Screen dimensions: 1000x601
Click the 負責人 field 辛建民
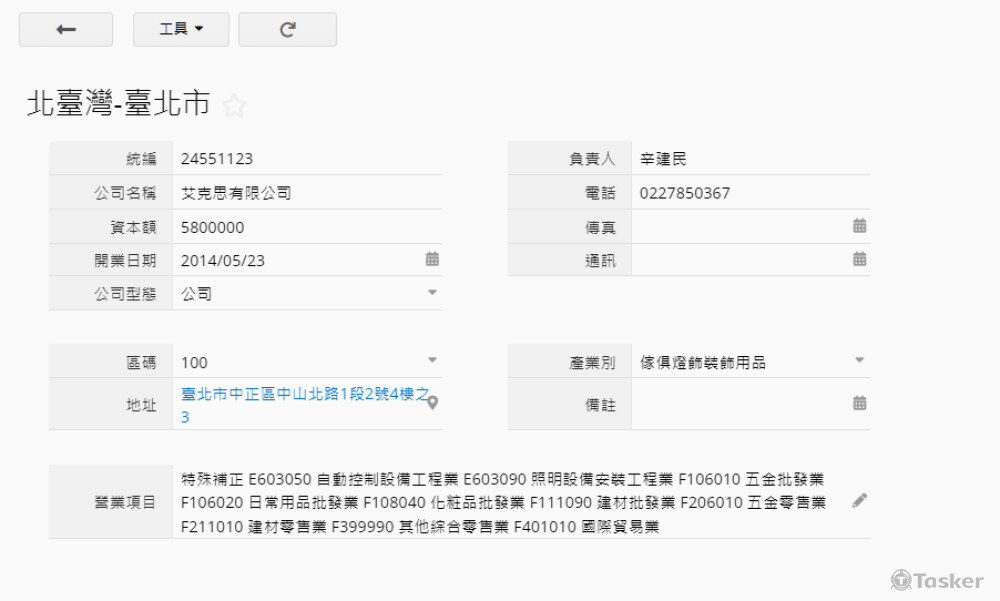pos(664,159)
